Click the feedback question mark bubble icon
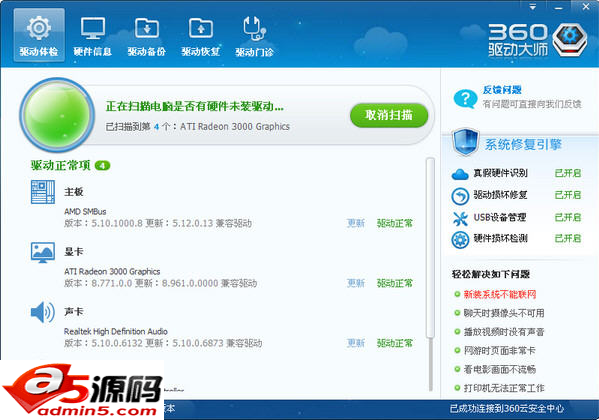Image resolution: width=599 pixels, height=420 pixels. (465, 99)
